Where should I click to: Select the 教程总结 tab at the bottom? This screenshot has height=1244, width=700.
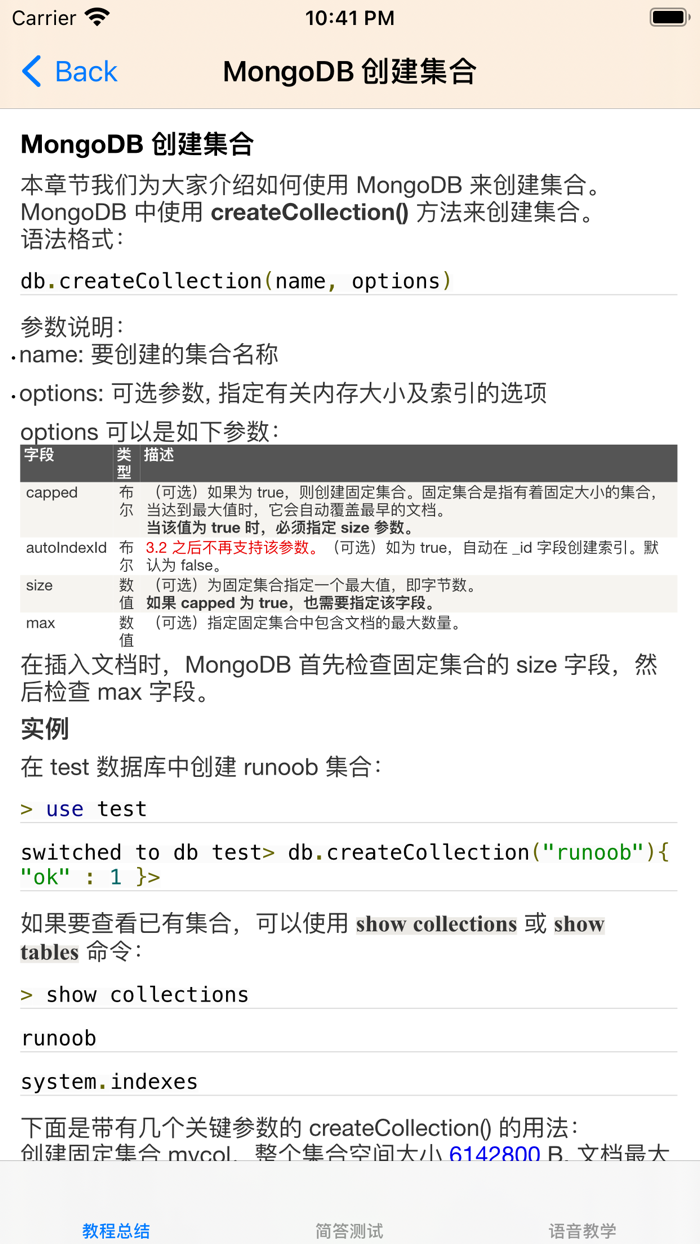tap(116, 1230)
